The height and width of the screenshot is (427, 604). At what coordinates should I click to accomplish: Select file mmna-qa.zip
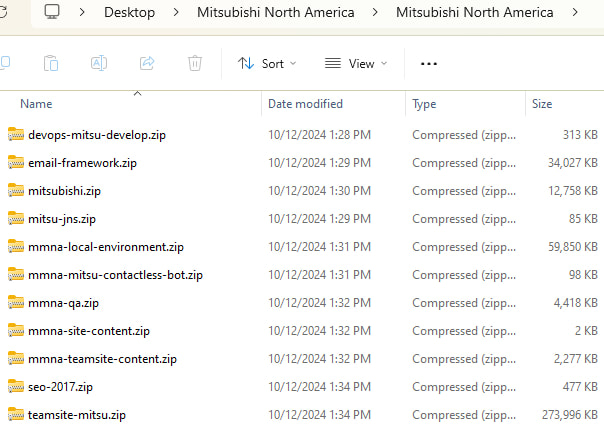click(x=64, y=303)
